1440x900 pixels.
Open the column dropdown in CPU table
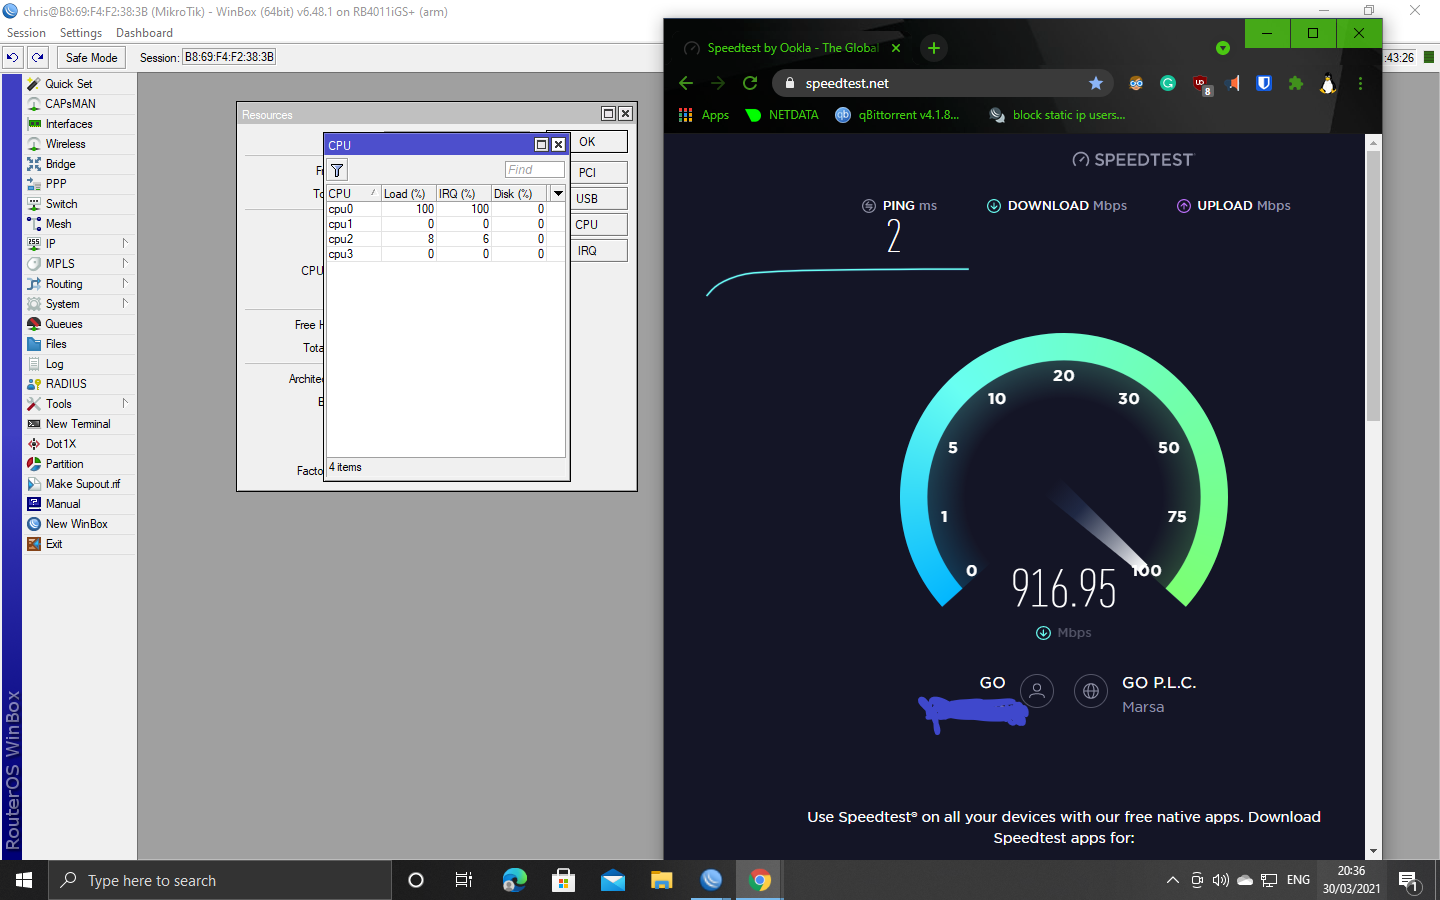pos(558,193)
